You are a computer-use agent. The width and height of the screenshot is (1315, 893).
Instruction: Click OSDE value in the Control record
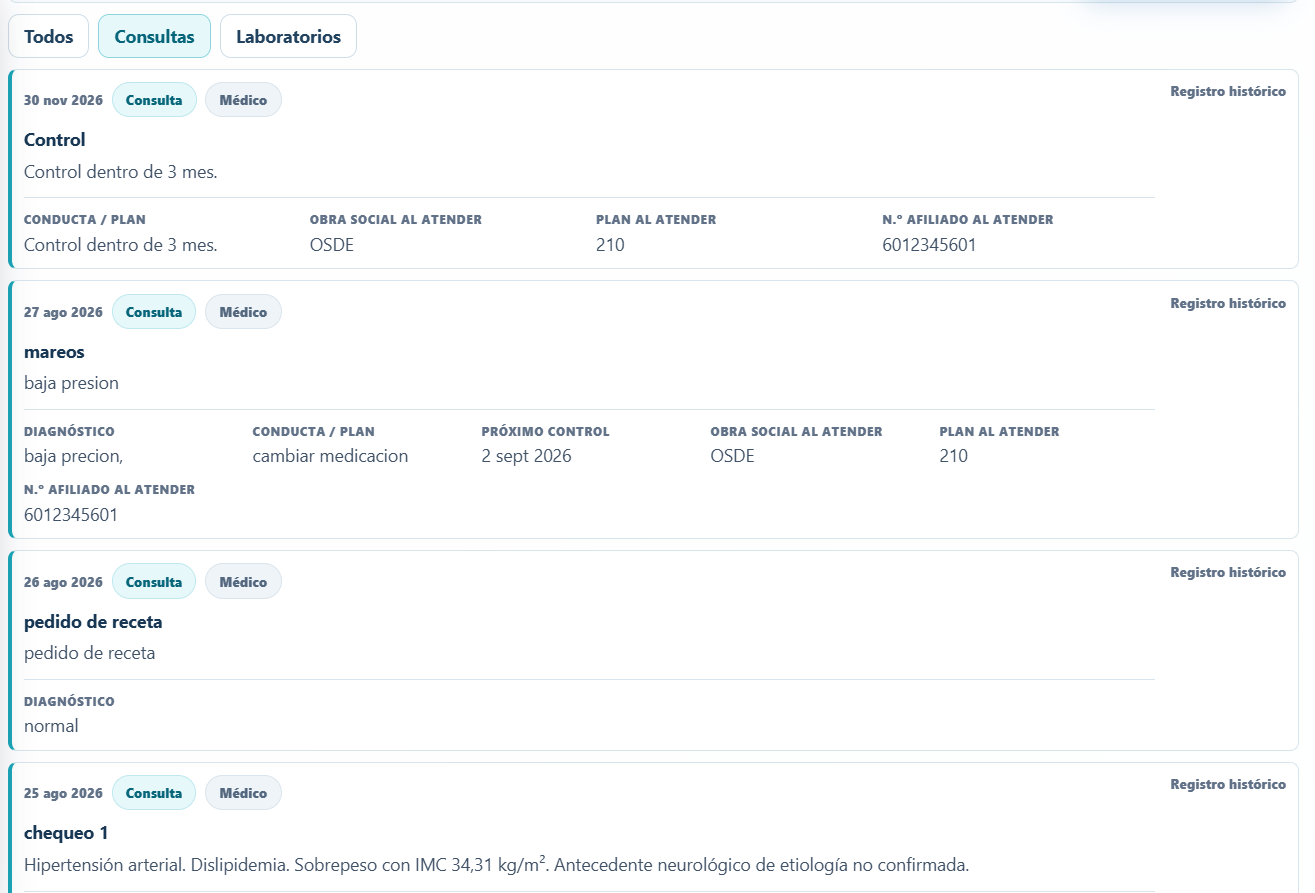pos(332,245)
